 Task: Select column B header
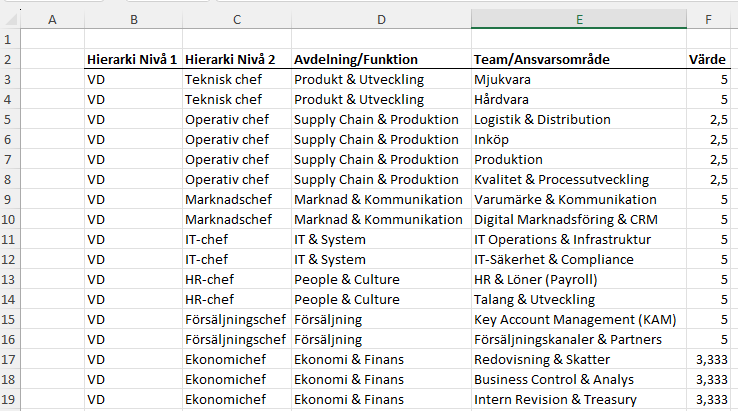click(133, 20)
